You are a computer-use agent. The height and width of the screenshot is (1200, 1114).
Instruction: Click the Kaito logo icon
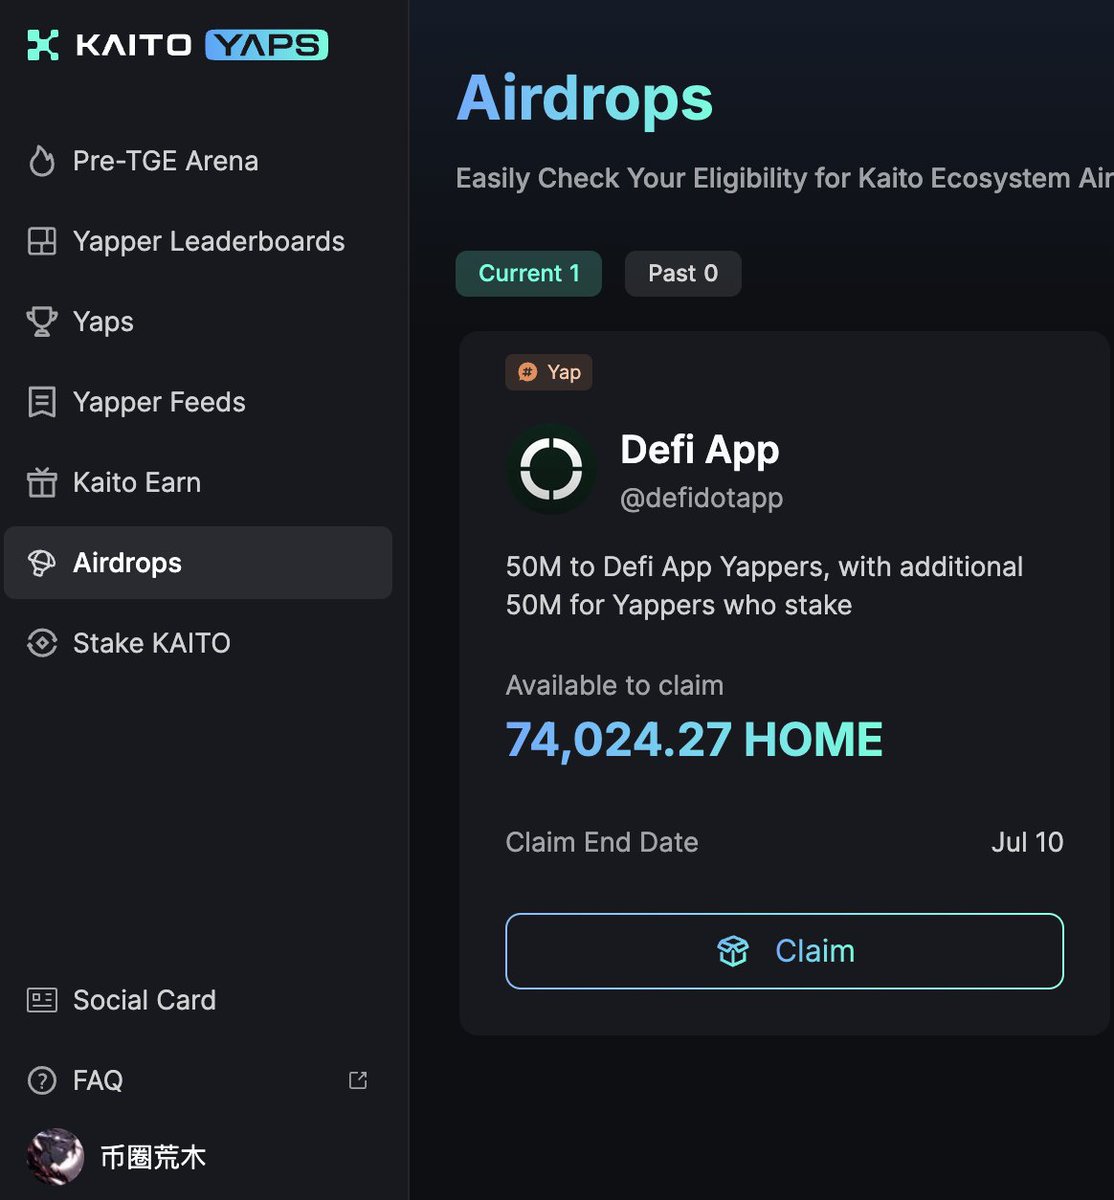coord(43,45)
